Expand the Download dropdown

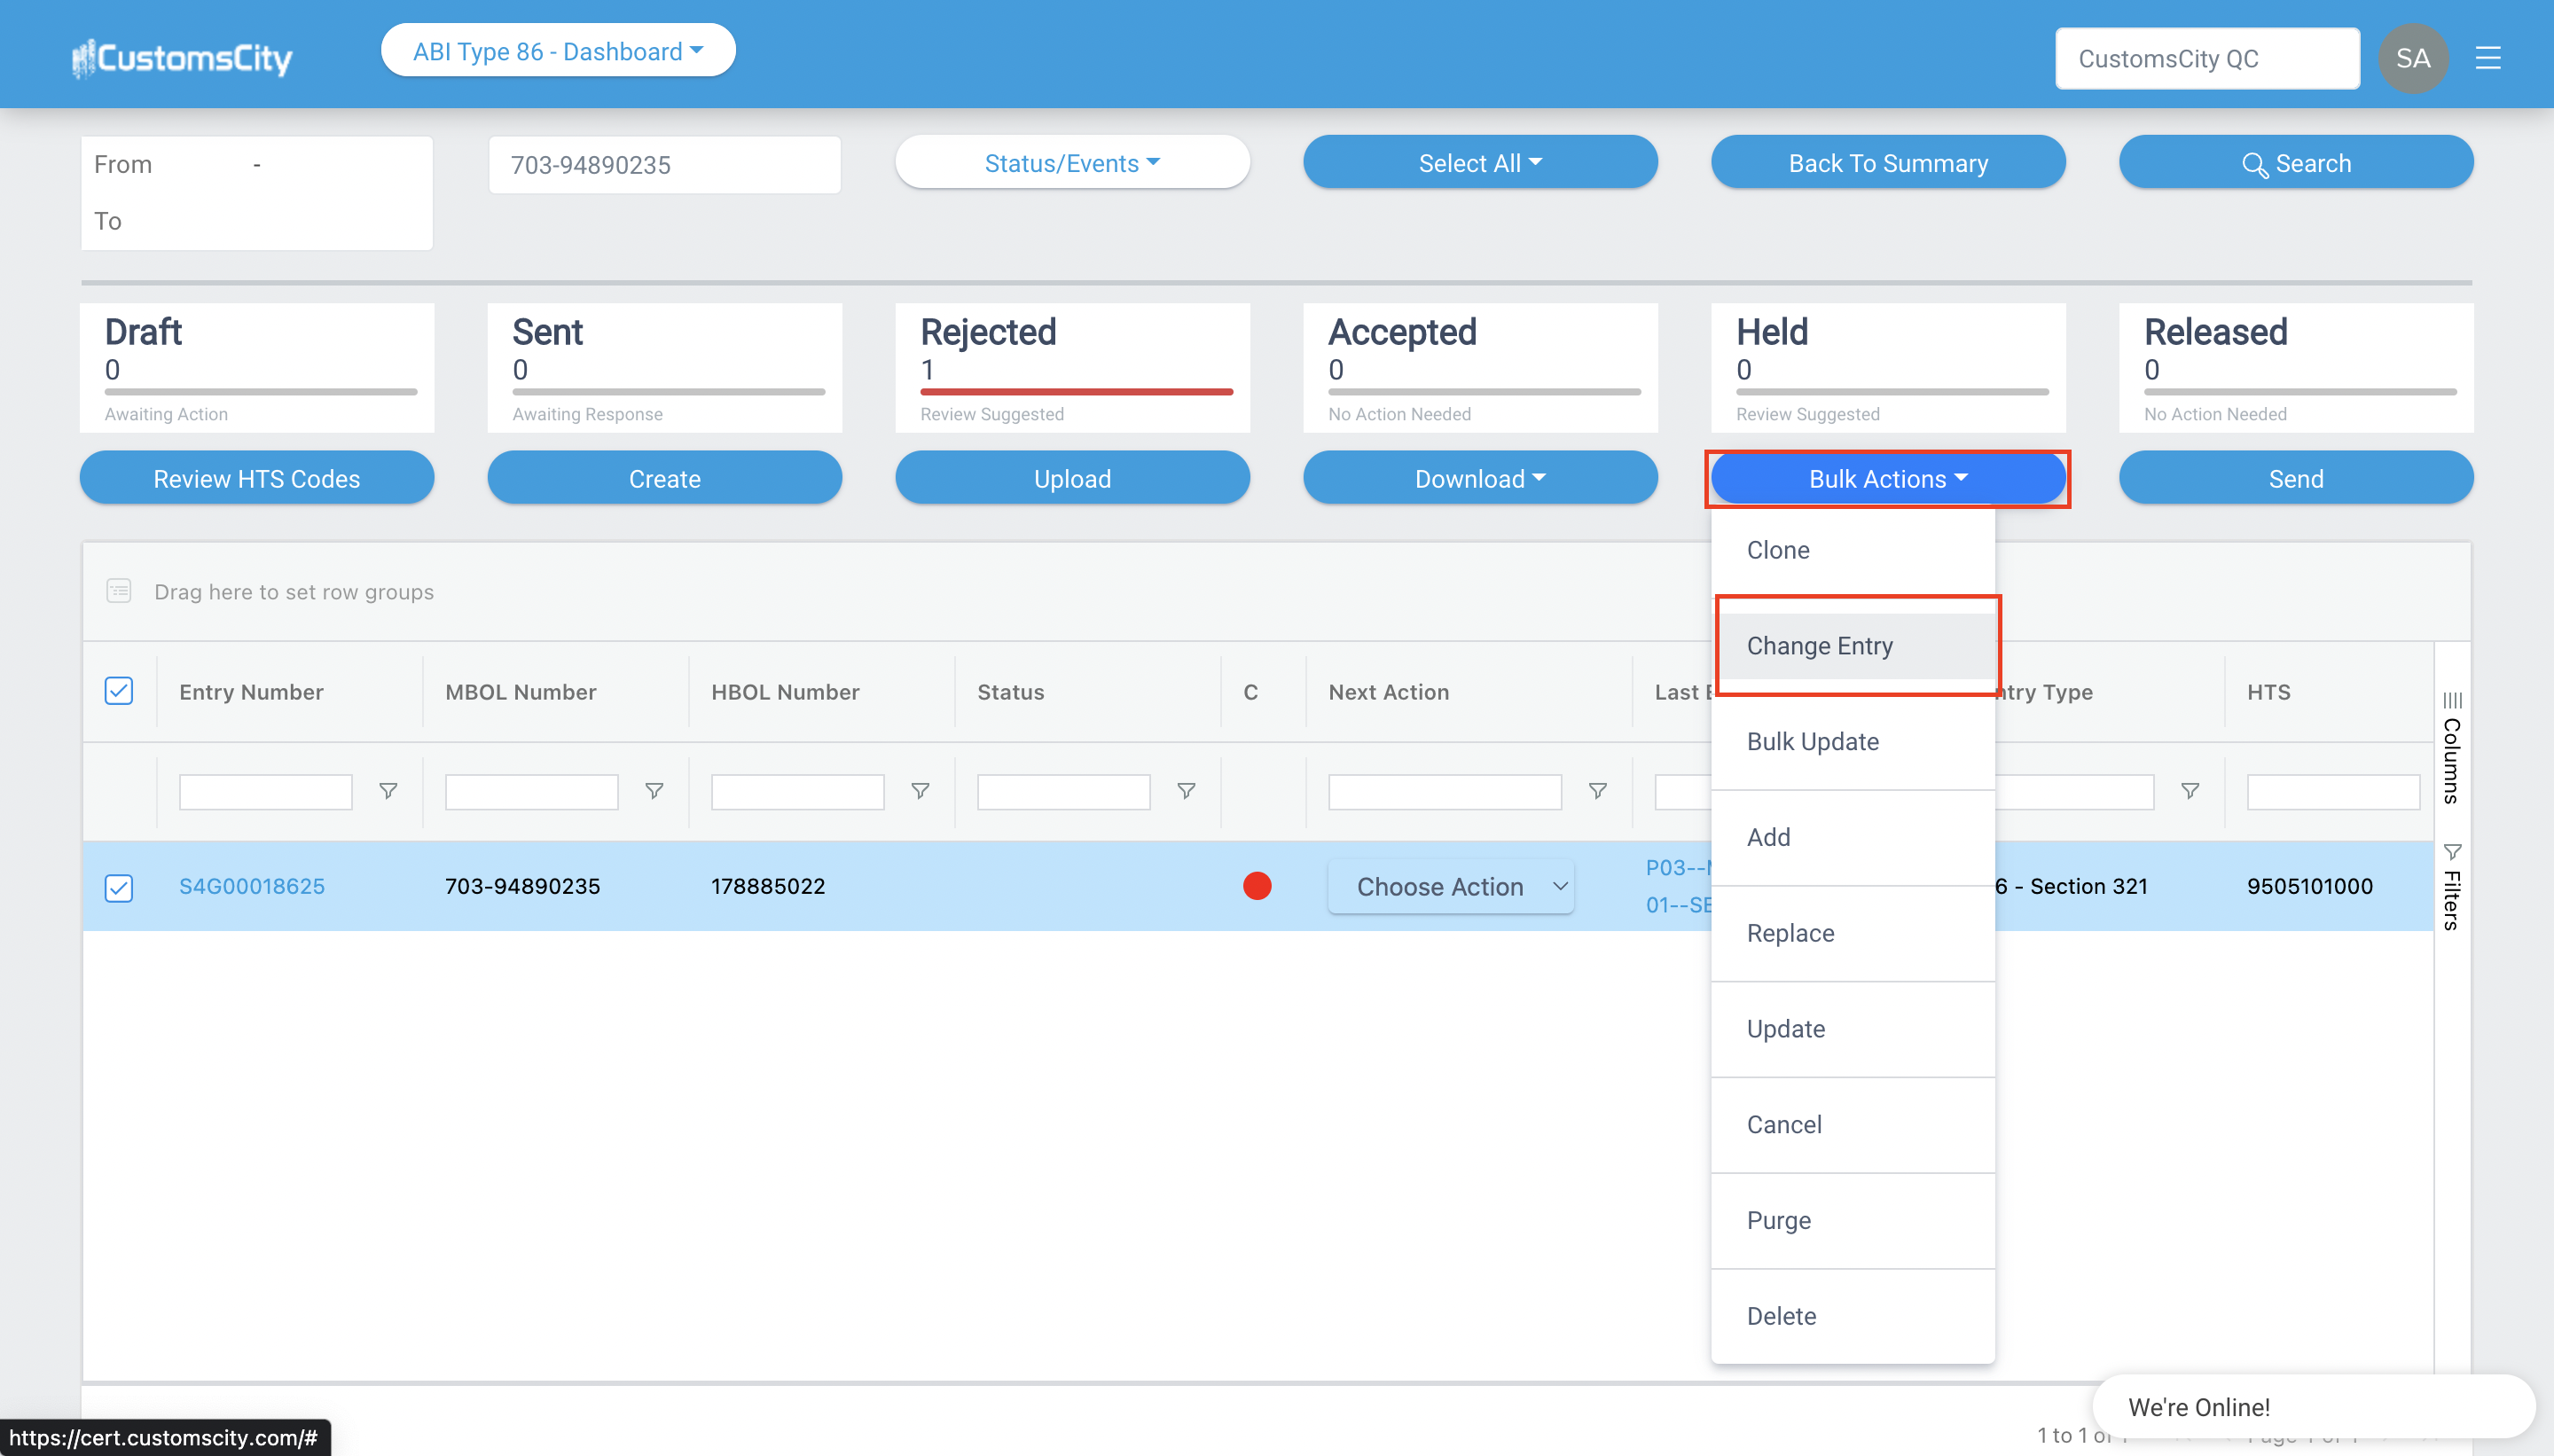tap(1480, 478)
